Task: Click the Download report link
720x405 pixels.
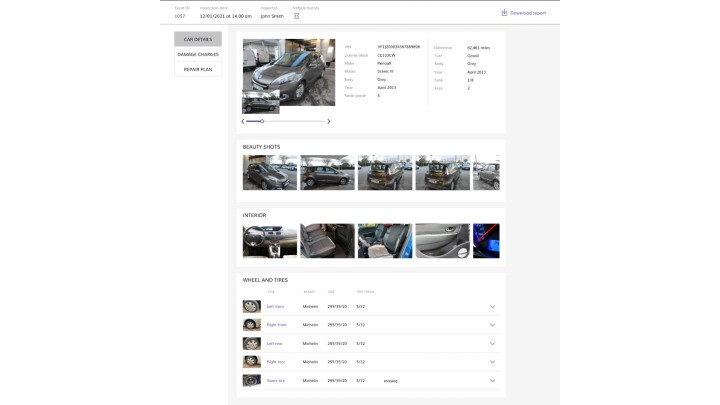Action: pyautogui.click(x=528, y=13)
